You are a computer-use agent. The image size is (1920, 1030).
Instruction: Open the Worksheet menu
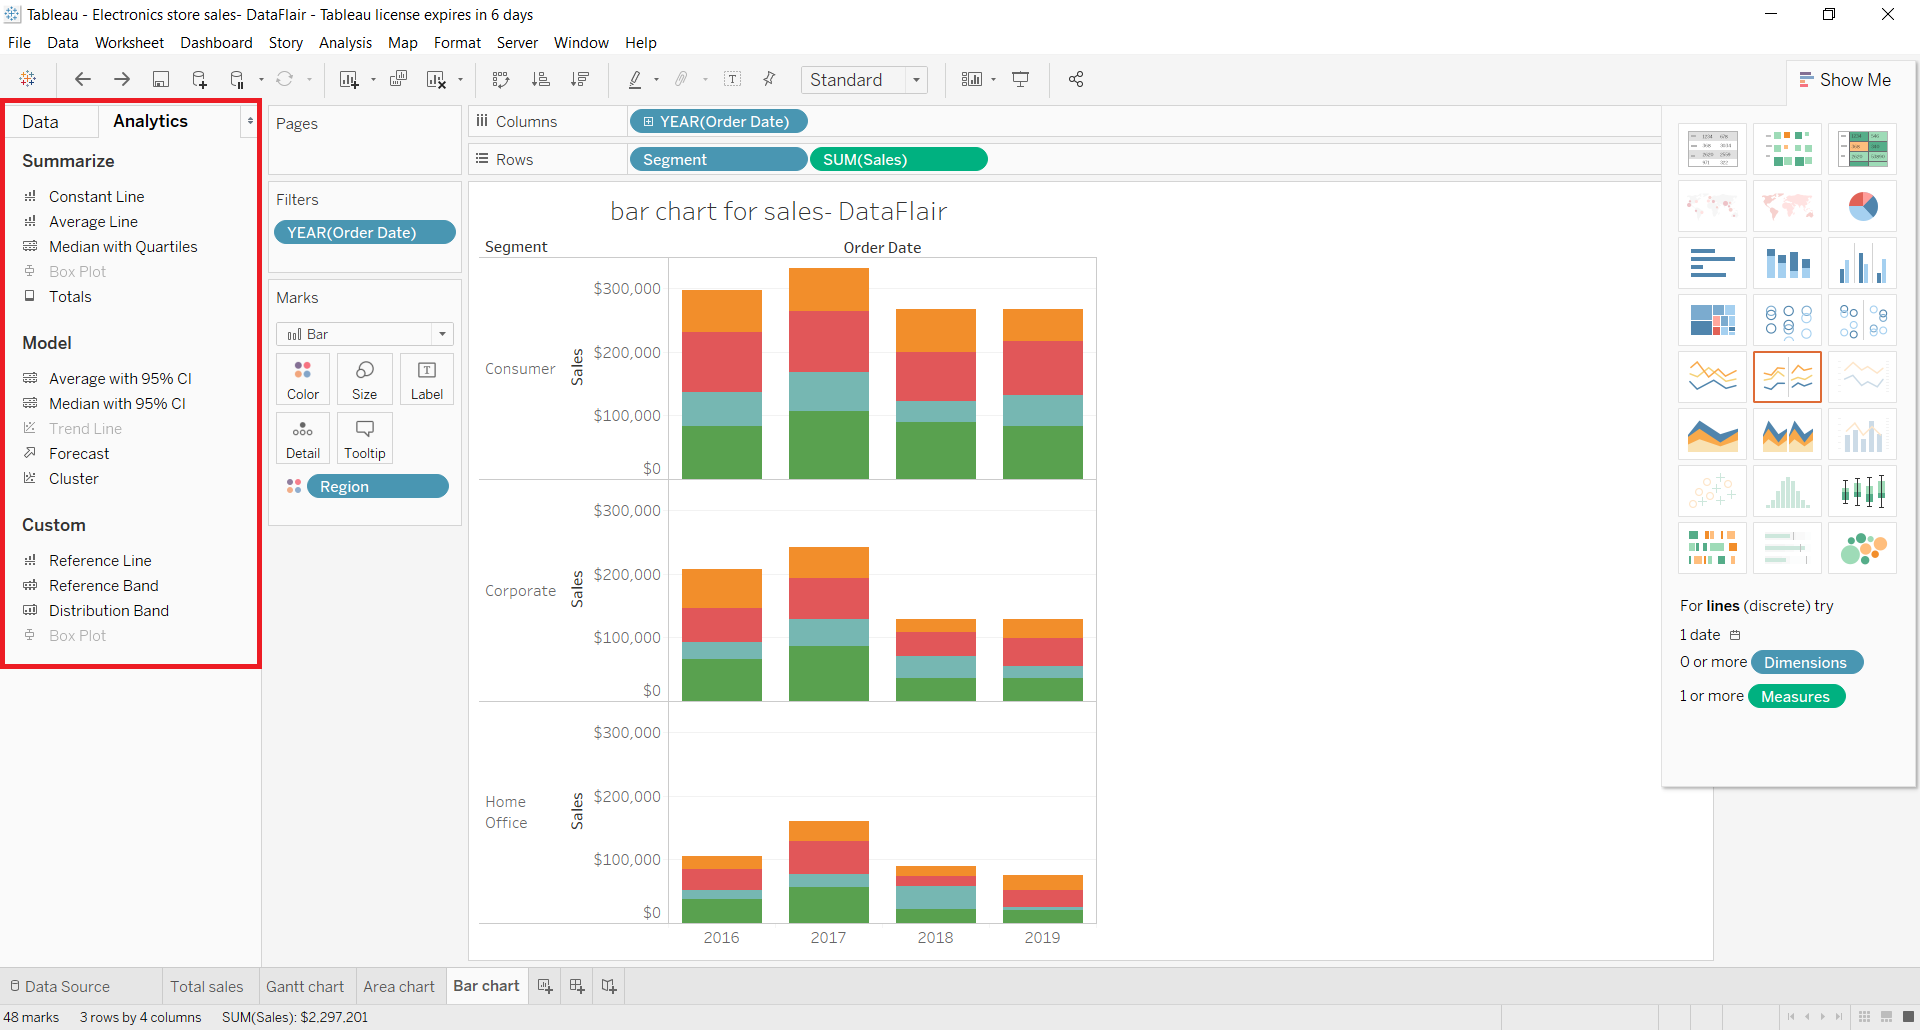point(129,43)
